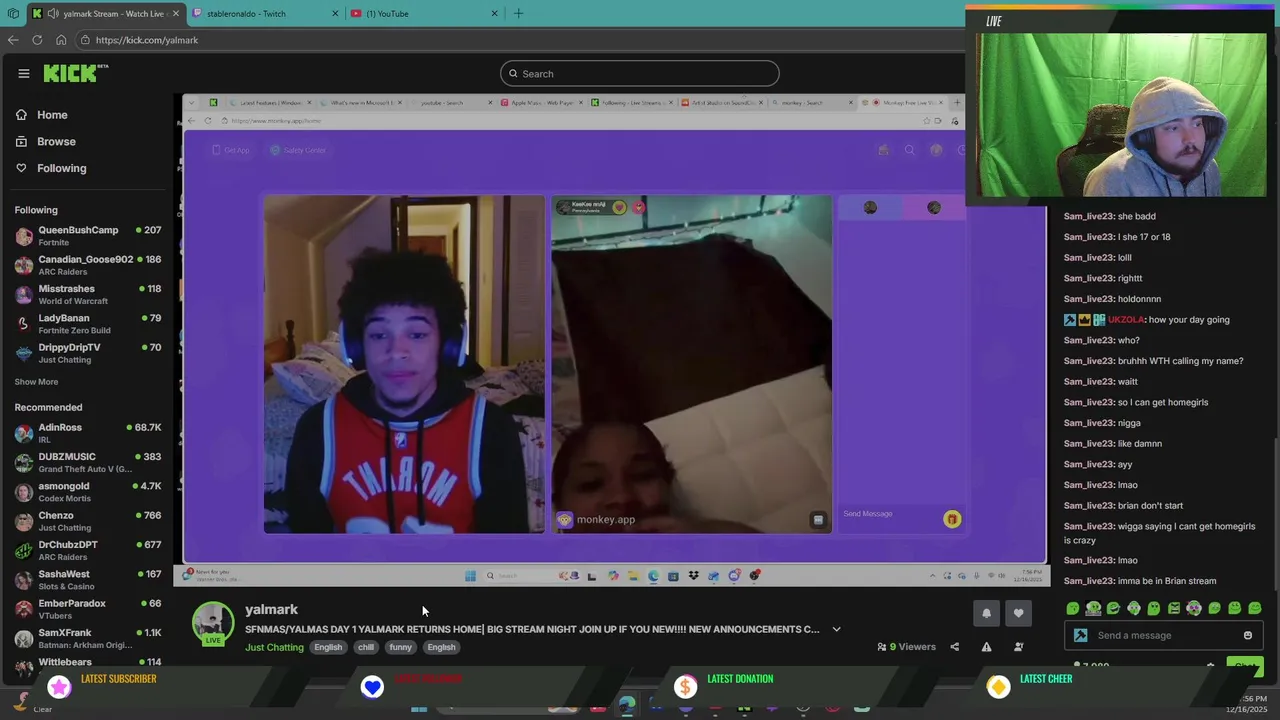This screenshot has width=1280, height=720.
Task: Open yalmark channel name link
Action: (x=271, y=609)
